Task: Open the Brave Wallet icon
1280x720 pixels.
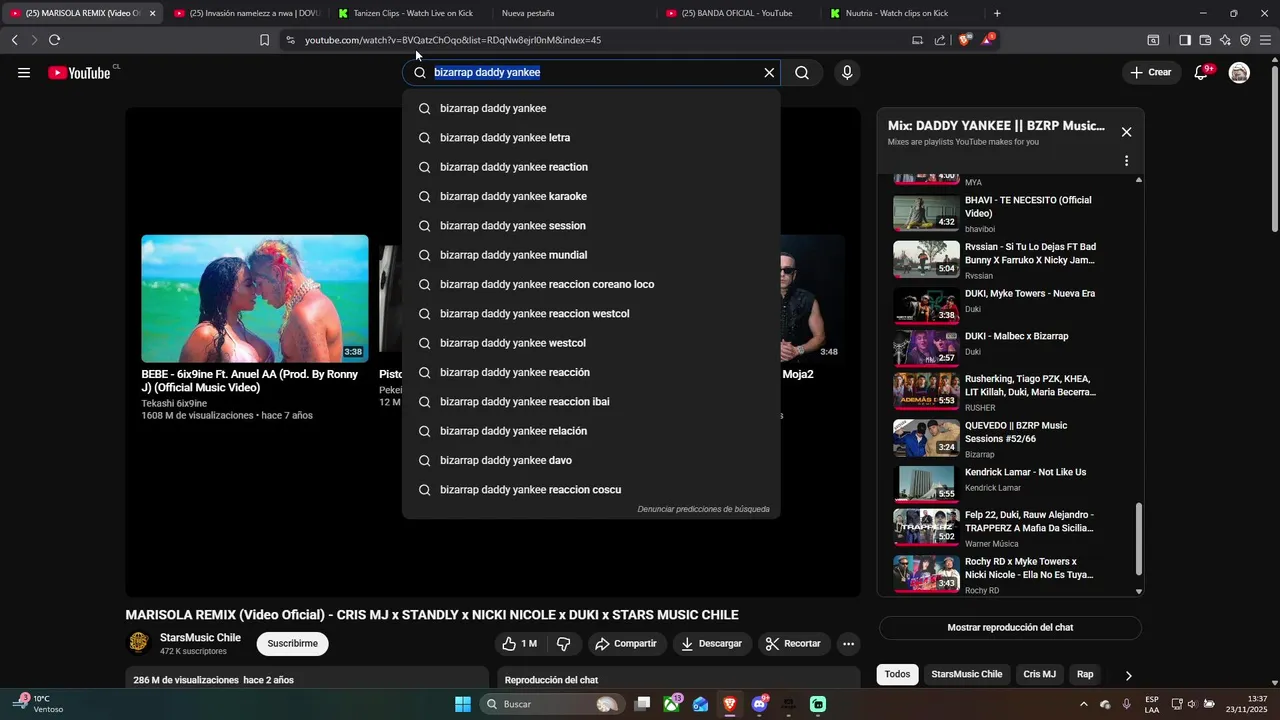Action: click(1205, 40)
